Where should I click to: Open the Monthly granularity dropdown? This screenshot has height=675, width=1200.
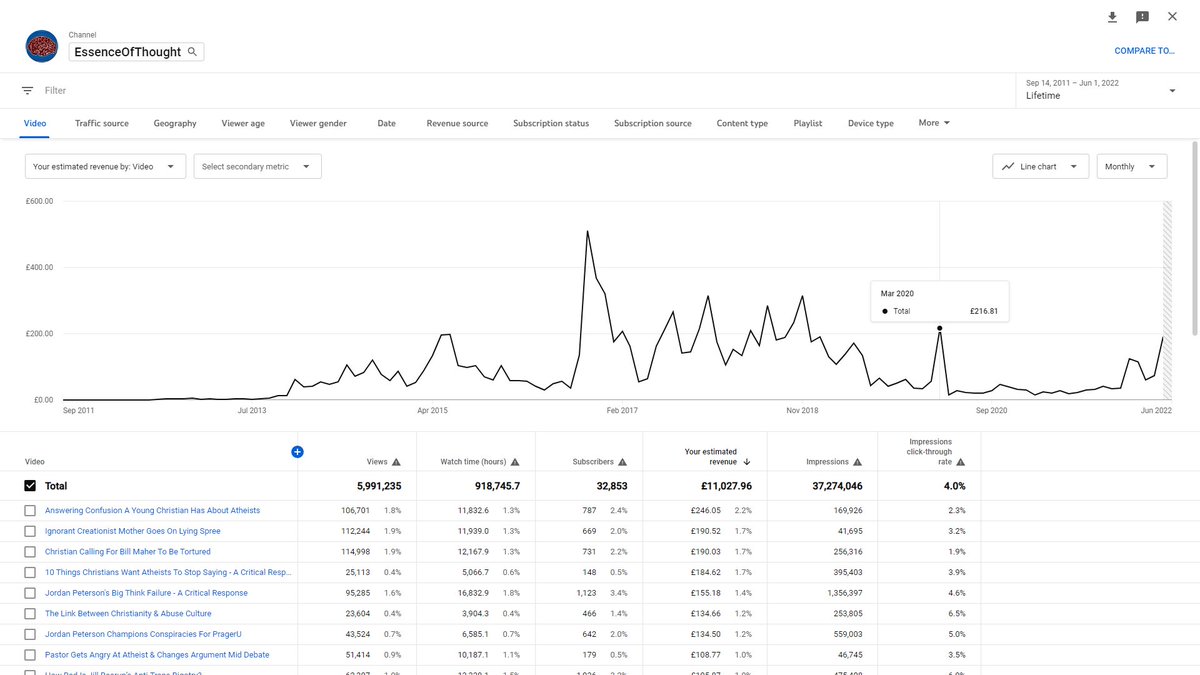[1132, 167]
